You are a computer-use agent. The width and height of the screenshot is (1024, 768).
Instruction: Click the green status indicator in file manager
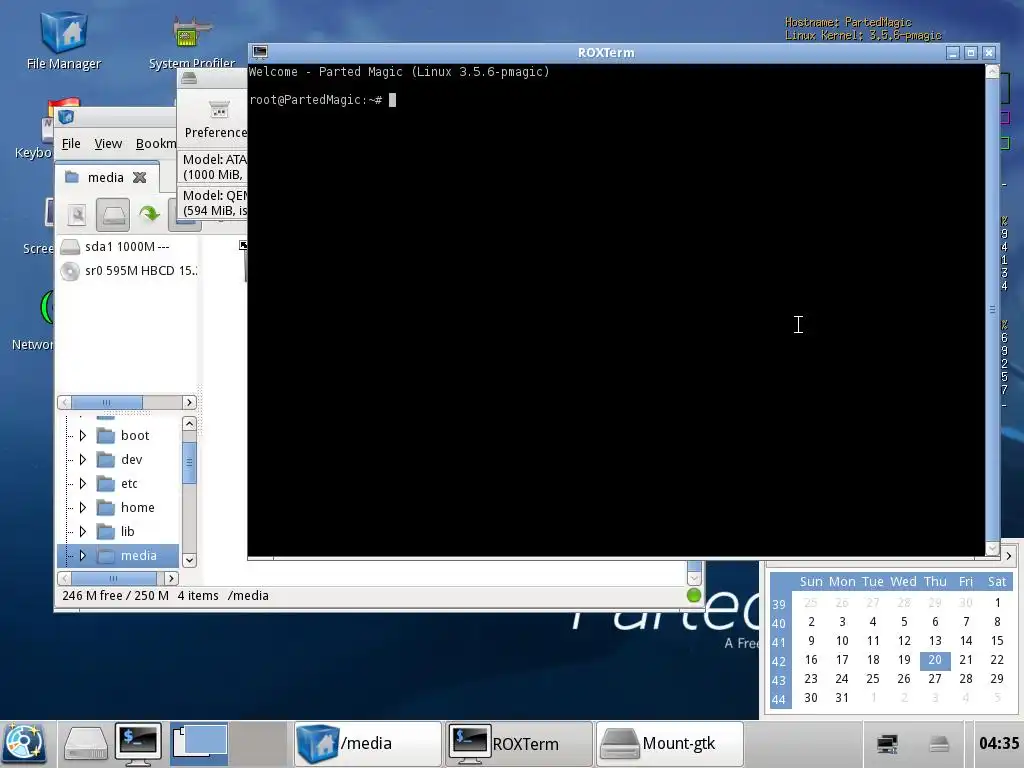click(x=694, y=595)
